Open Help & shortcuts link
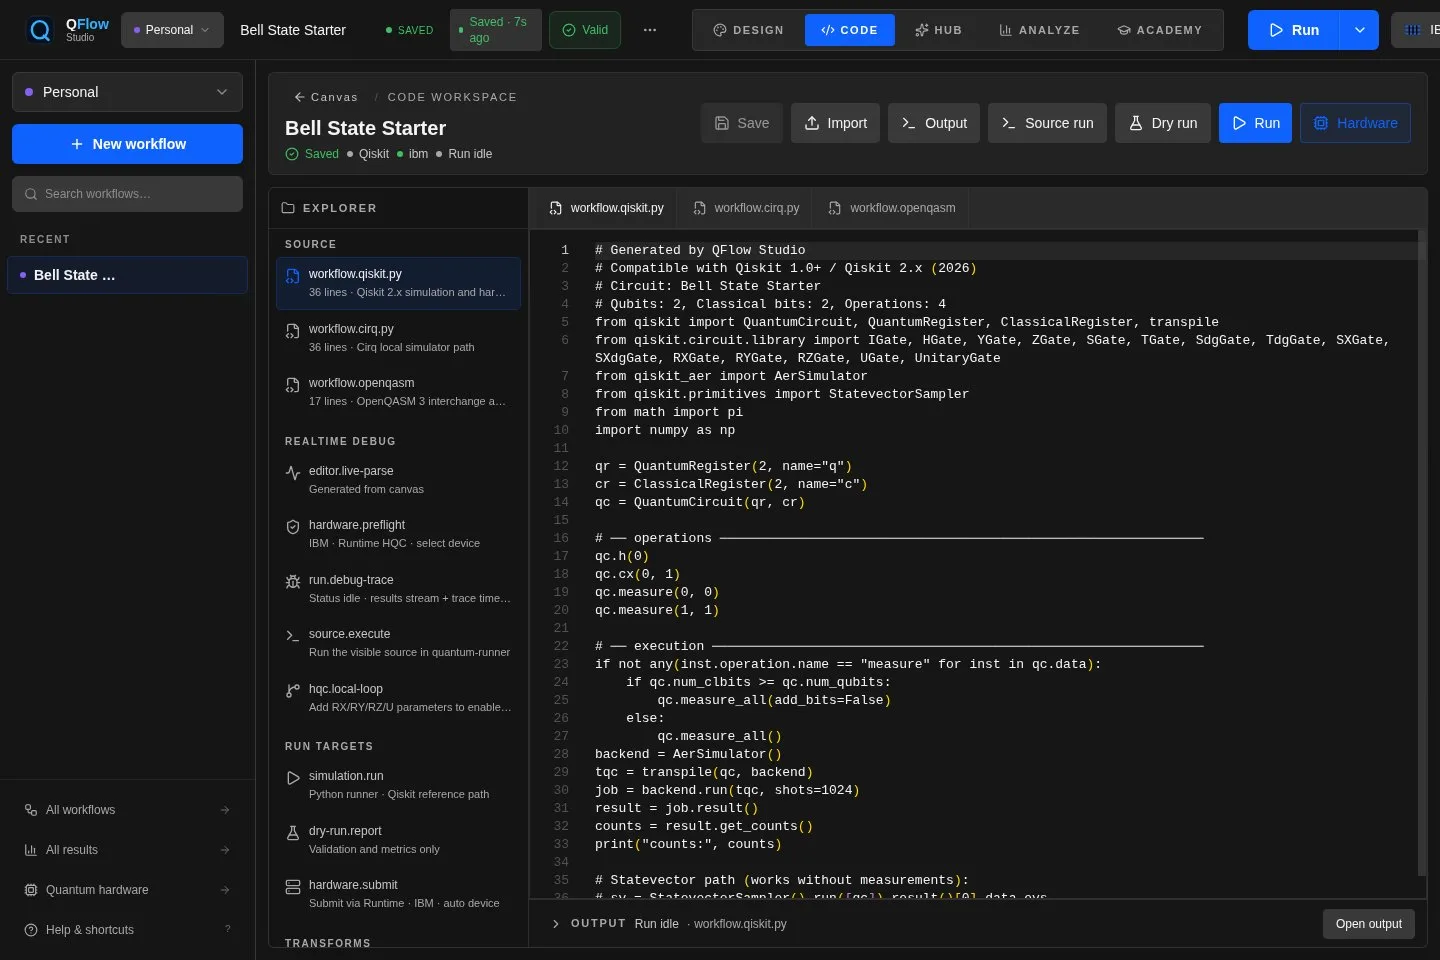This screenshot has width=1440, height=960. point(127,930)
